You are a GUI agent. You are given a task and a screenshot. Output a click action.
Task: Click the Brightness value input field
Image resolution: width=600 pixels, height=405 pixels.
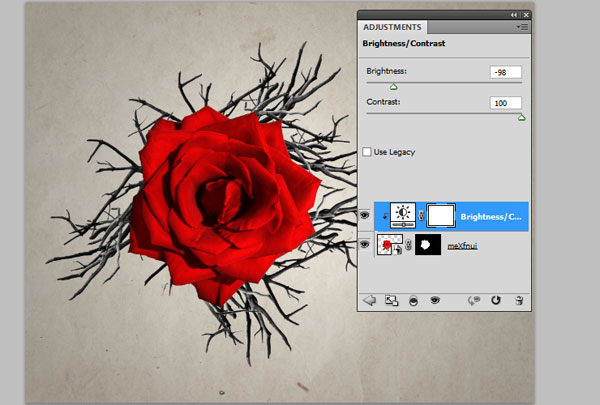505,73
